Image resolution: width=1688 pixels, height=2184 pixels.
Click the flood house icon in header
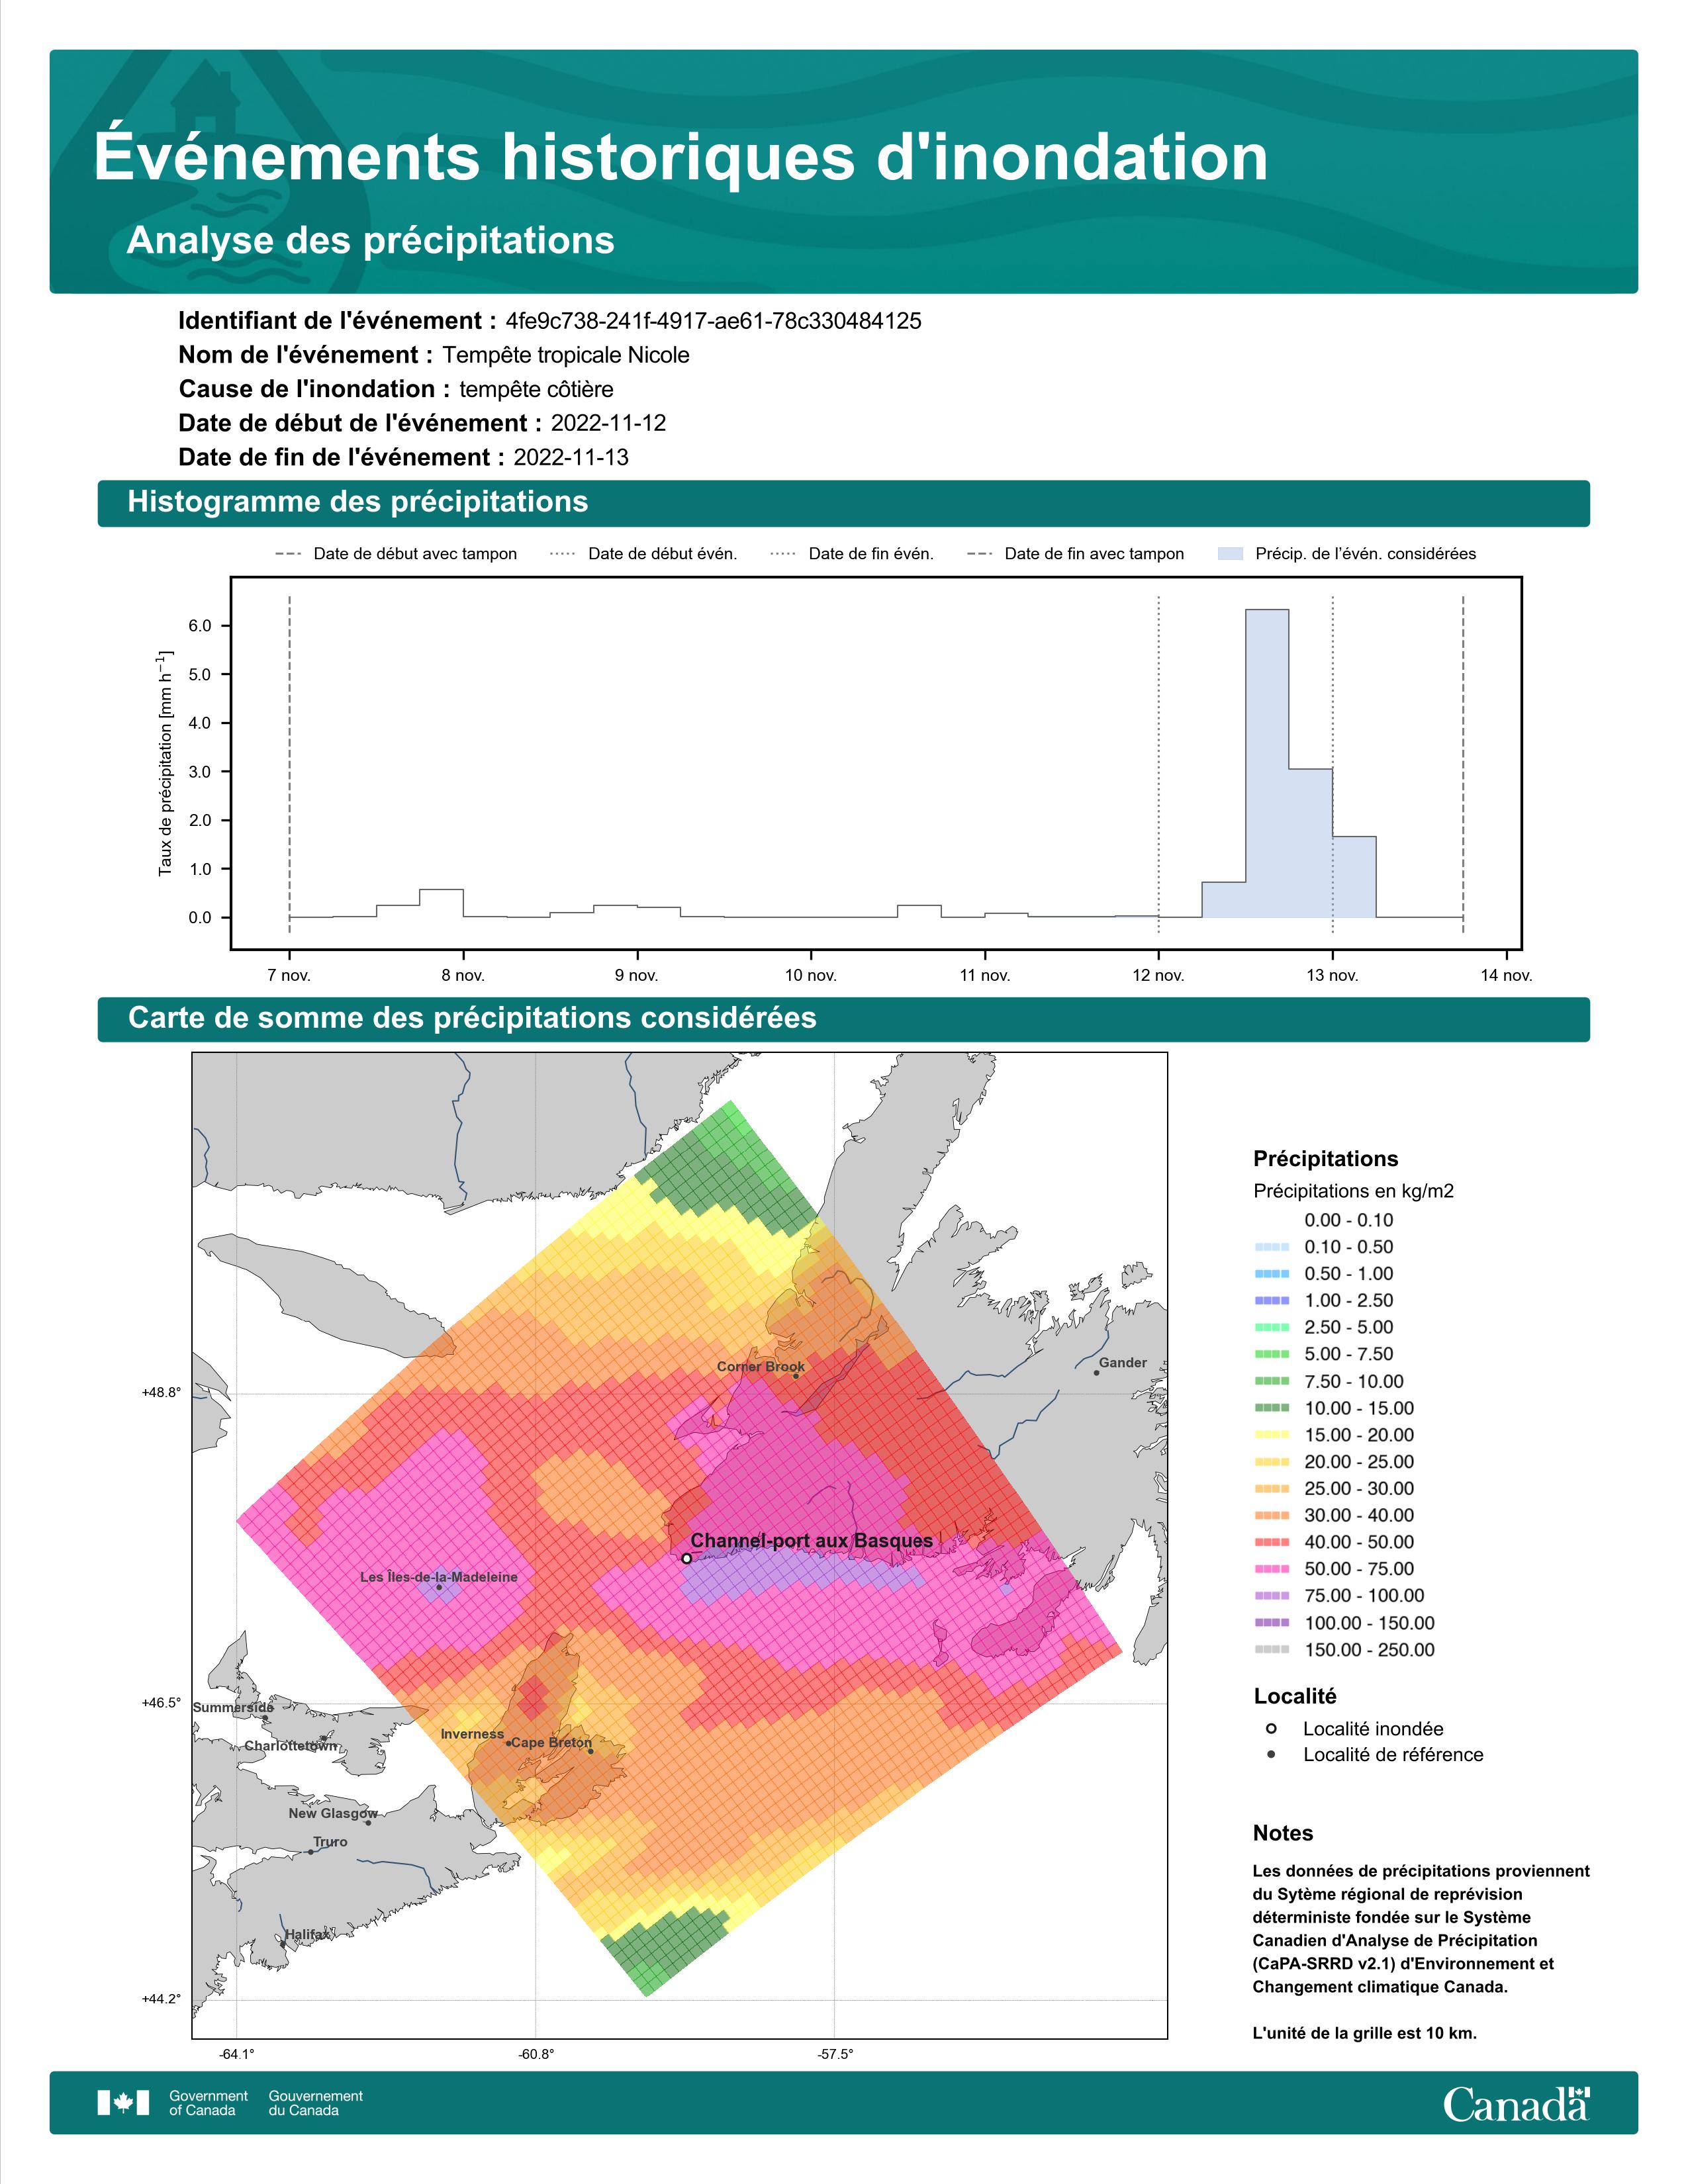[x=205, y=98]
